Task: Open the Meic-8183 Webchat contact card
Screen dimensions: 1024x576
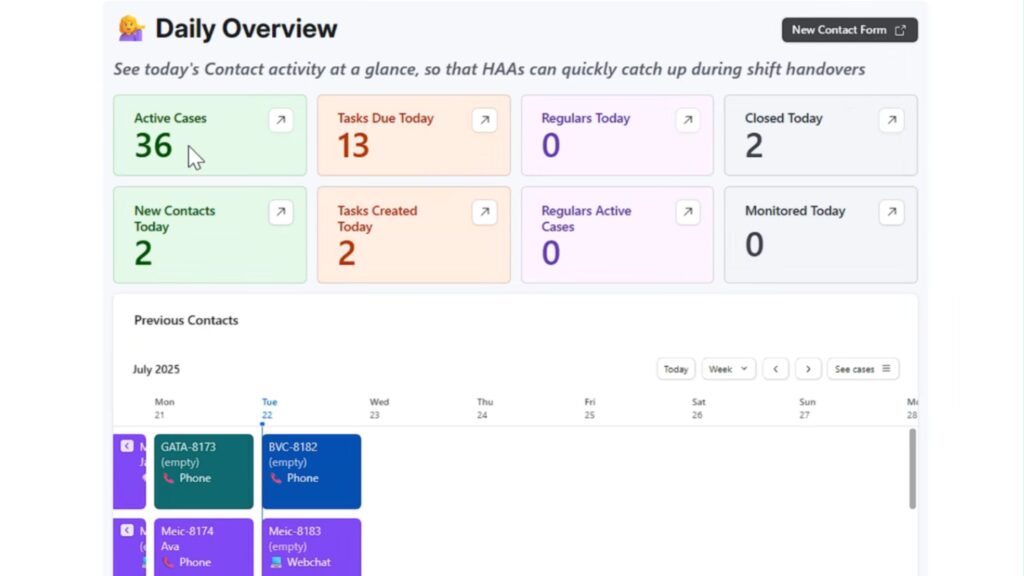Action: [x=311, y=546]
